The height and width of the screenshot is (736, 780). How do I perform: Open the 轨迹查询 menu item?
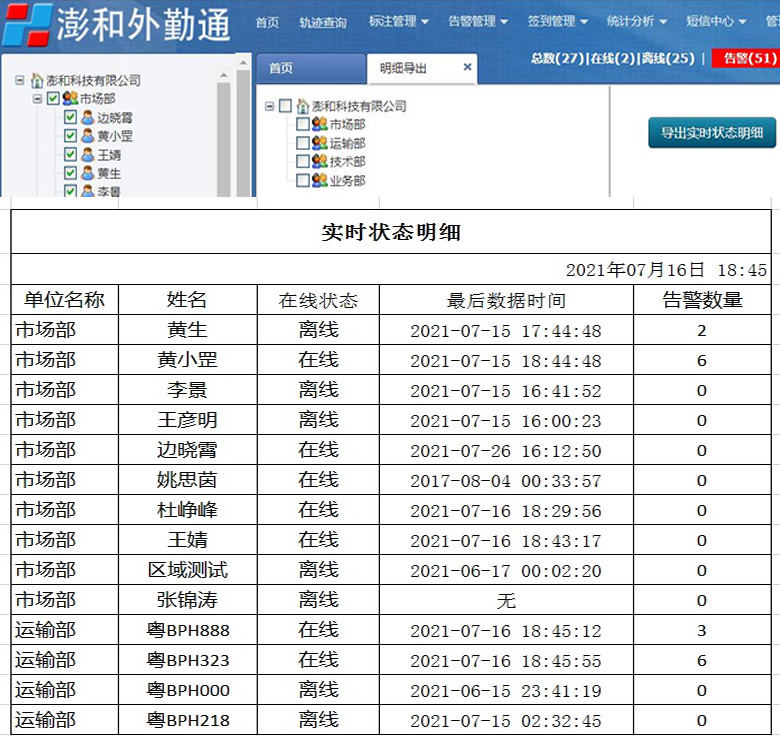[x=322, y=22]
